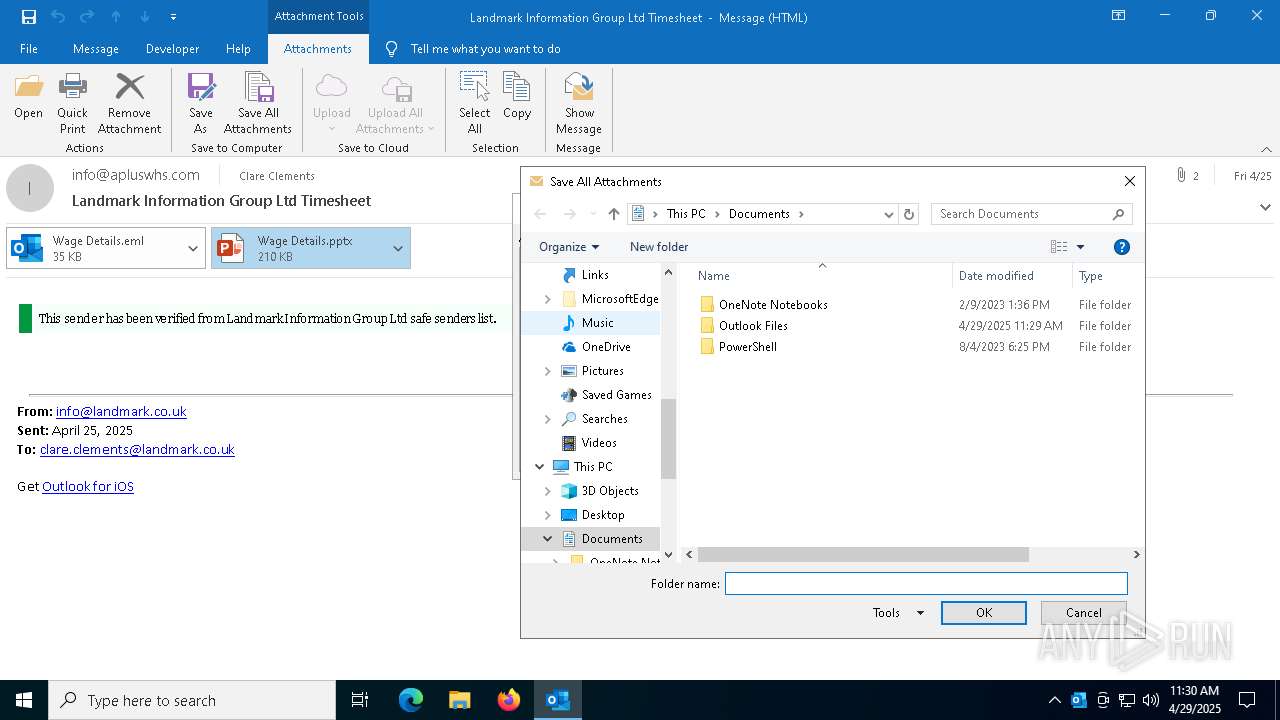This screenshot has width=1280, height=720.
Task: Open view options dropdown arrow
Action: [1080, 247]
